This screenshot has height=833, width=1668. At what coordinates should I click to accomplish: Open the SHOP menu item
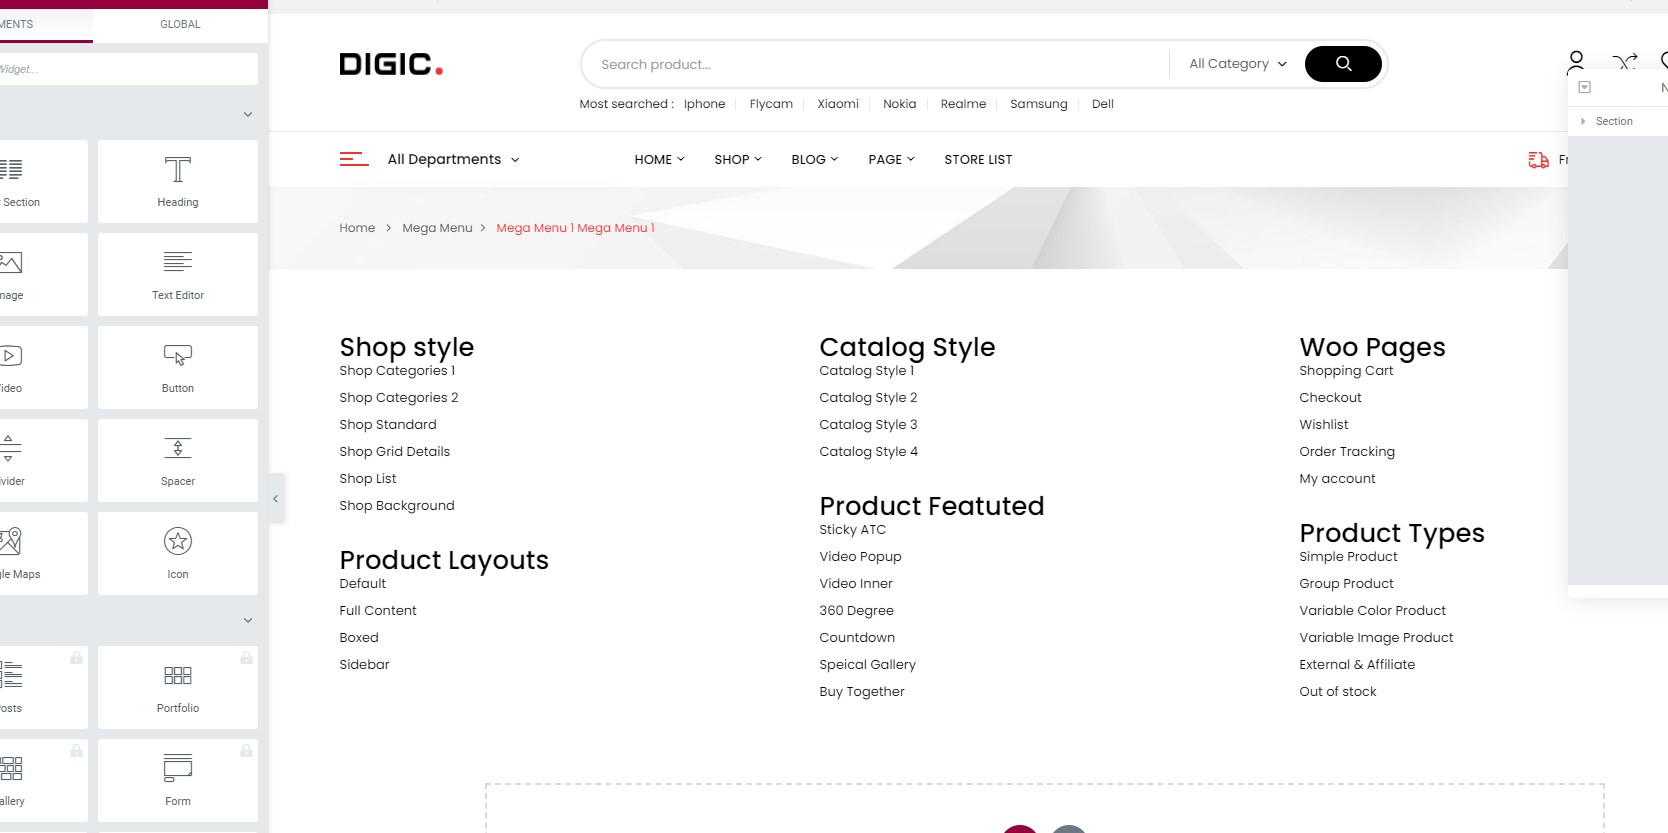point(738,159)
